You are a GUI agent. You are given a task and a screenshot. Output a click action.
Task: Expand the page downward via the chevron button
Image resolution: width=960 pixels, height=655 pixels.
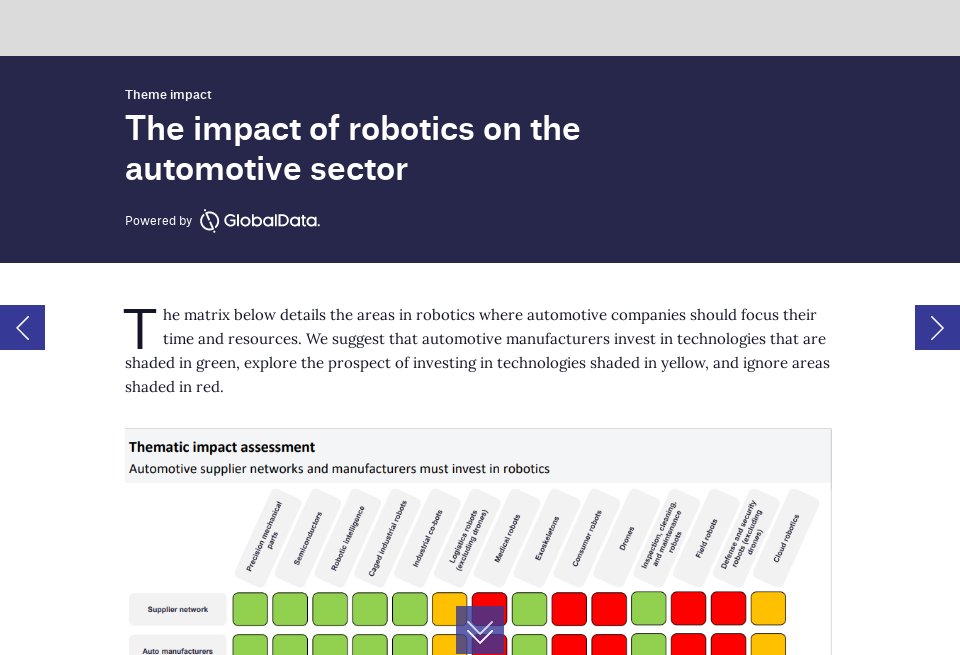(x=480, y=630)
